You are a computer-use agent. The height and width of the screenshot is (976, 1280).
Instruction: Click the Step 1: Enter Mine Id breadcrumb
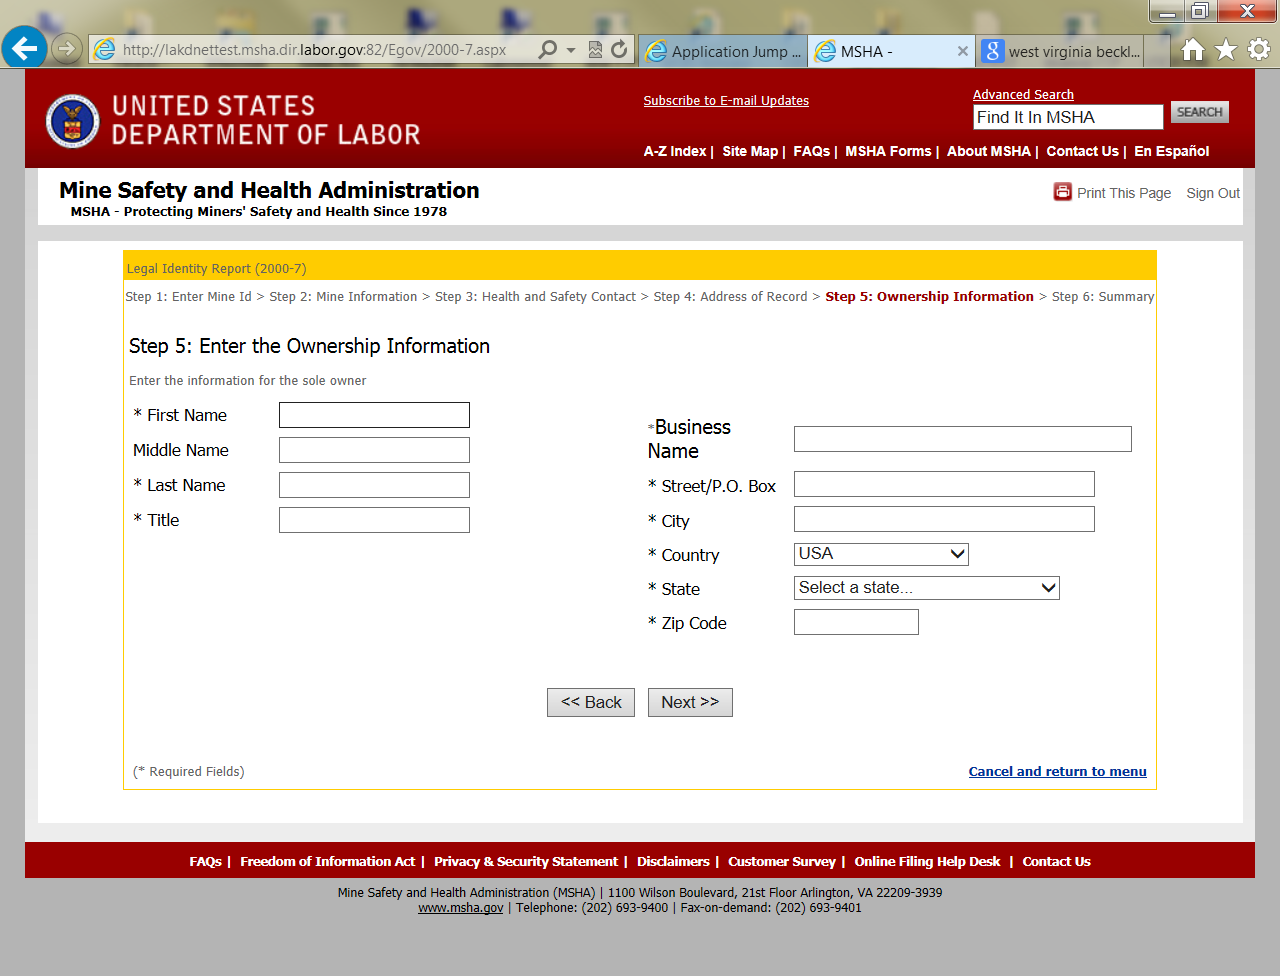pyautogui.click(x=189, y=297)
